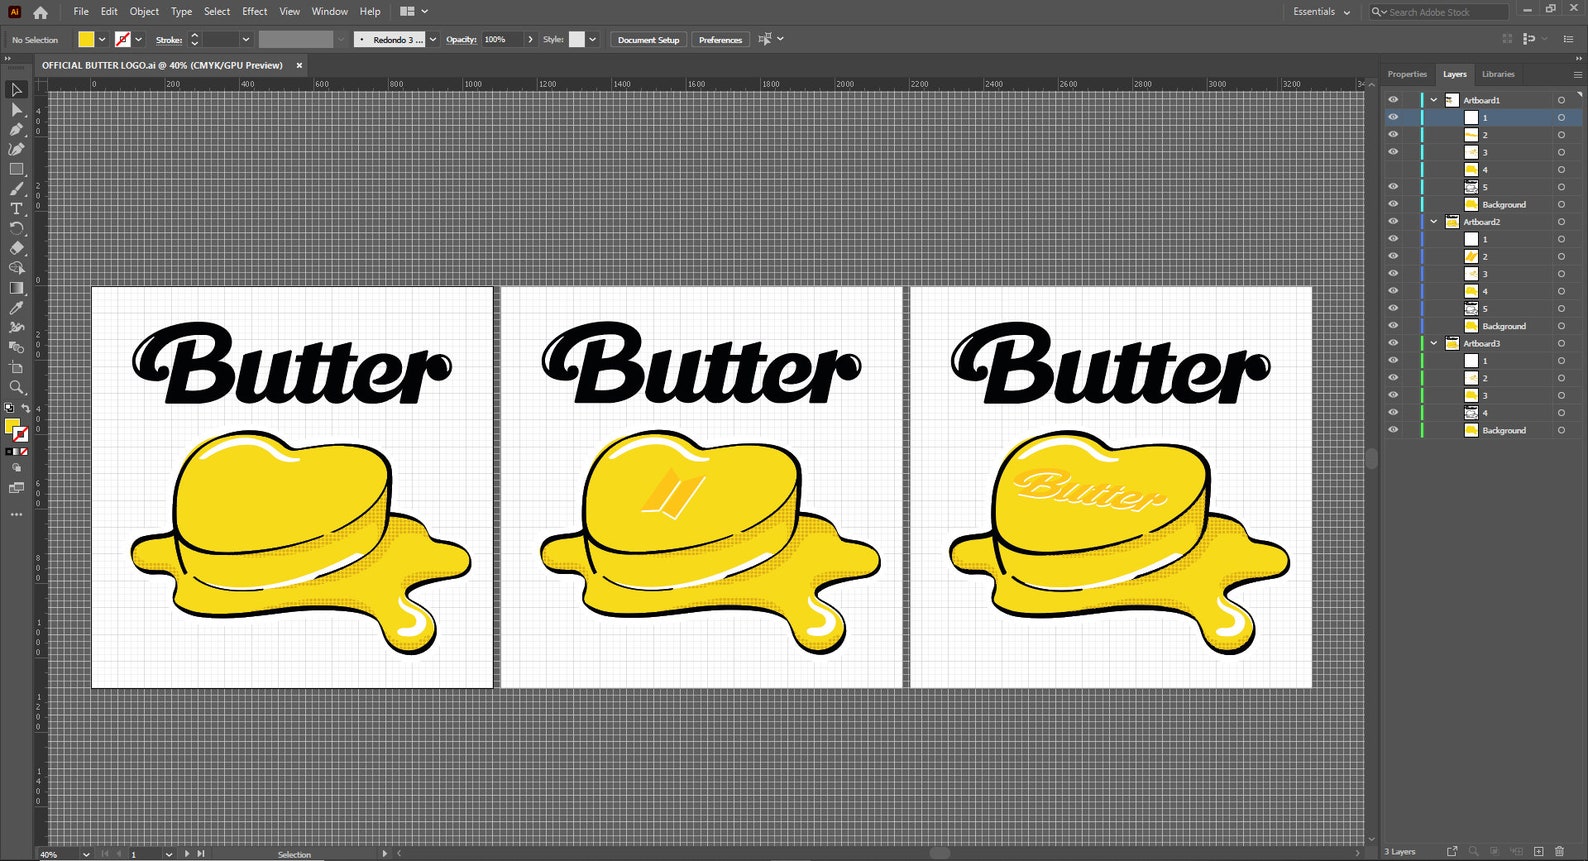The height and width of the screenshot is (861, 1588).
Task: Select the Curvature tool
Action: pos(16,149)
